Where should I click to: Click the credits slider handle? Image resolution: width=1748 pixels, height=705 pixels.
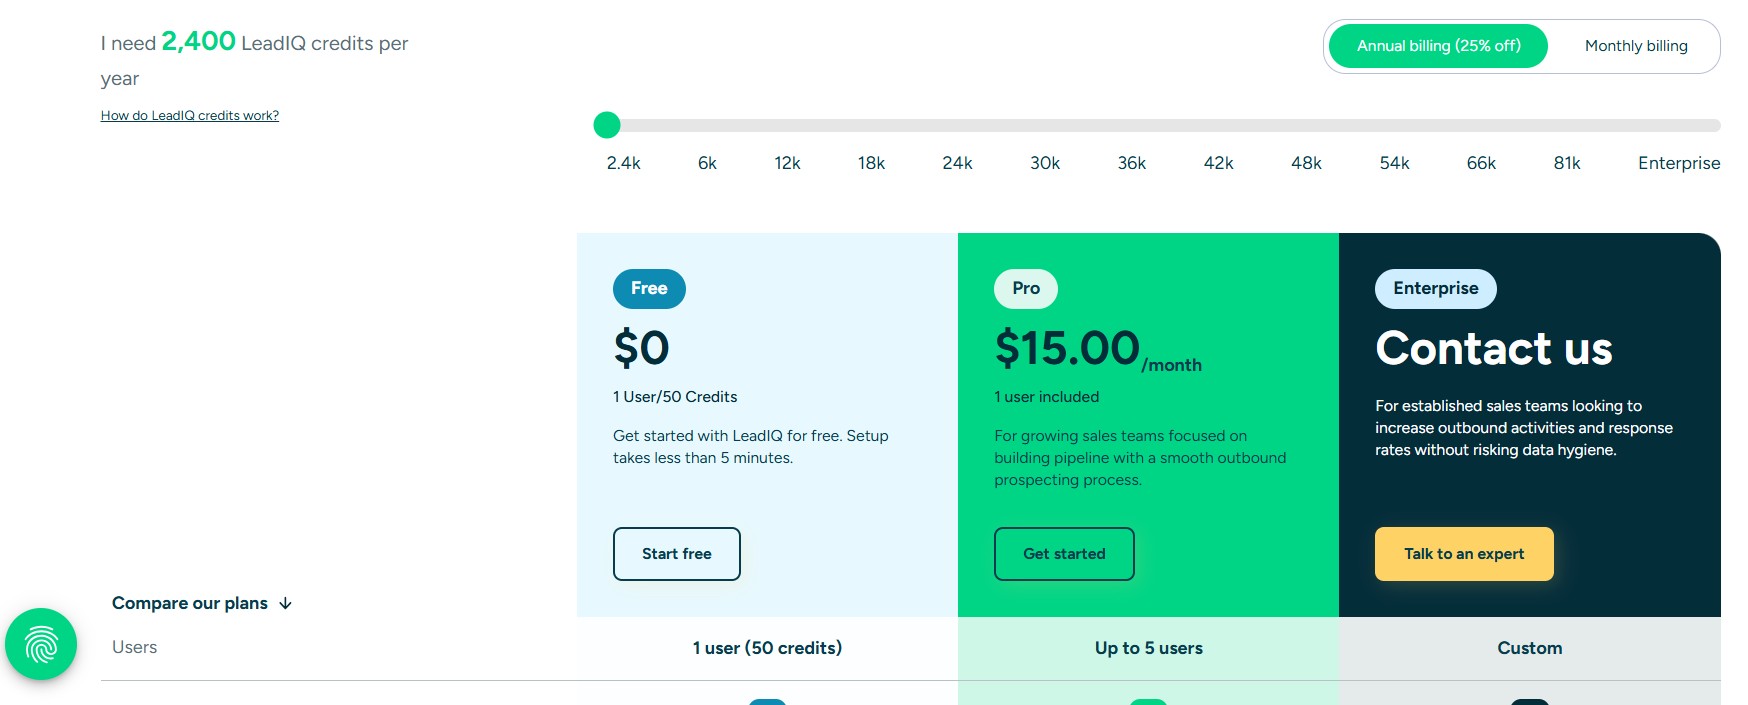[x=606, y=125]
